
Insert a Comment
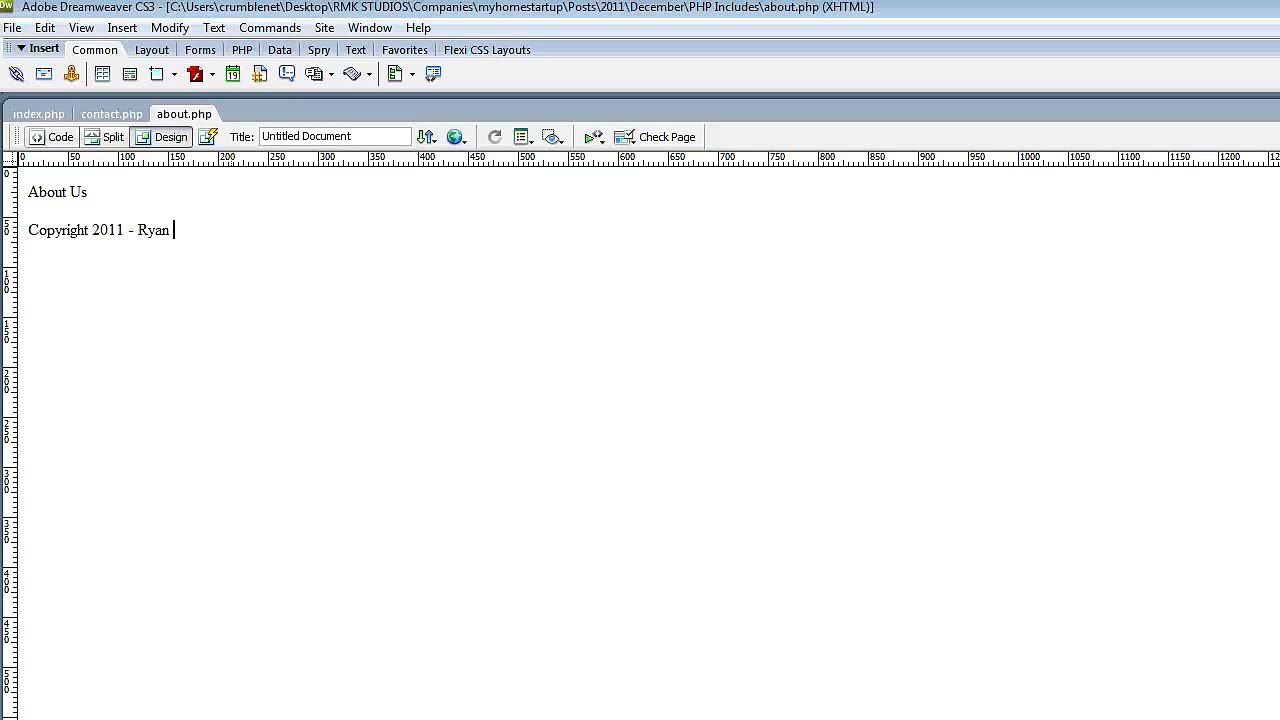pyautogui.click(x=287, y=74)
